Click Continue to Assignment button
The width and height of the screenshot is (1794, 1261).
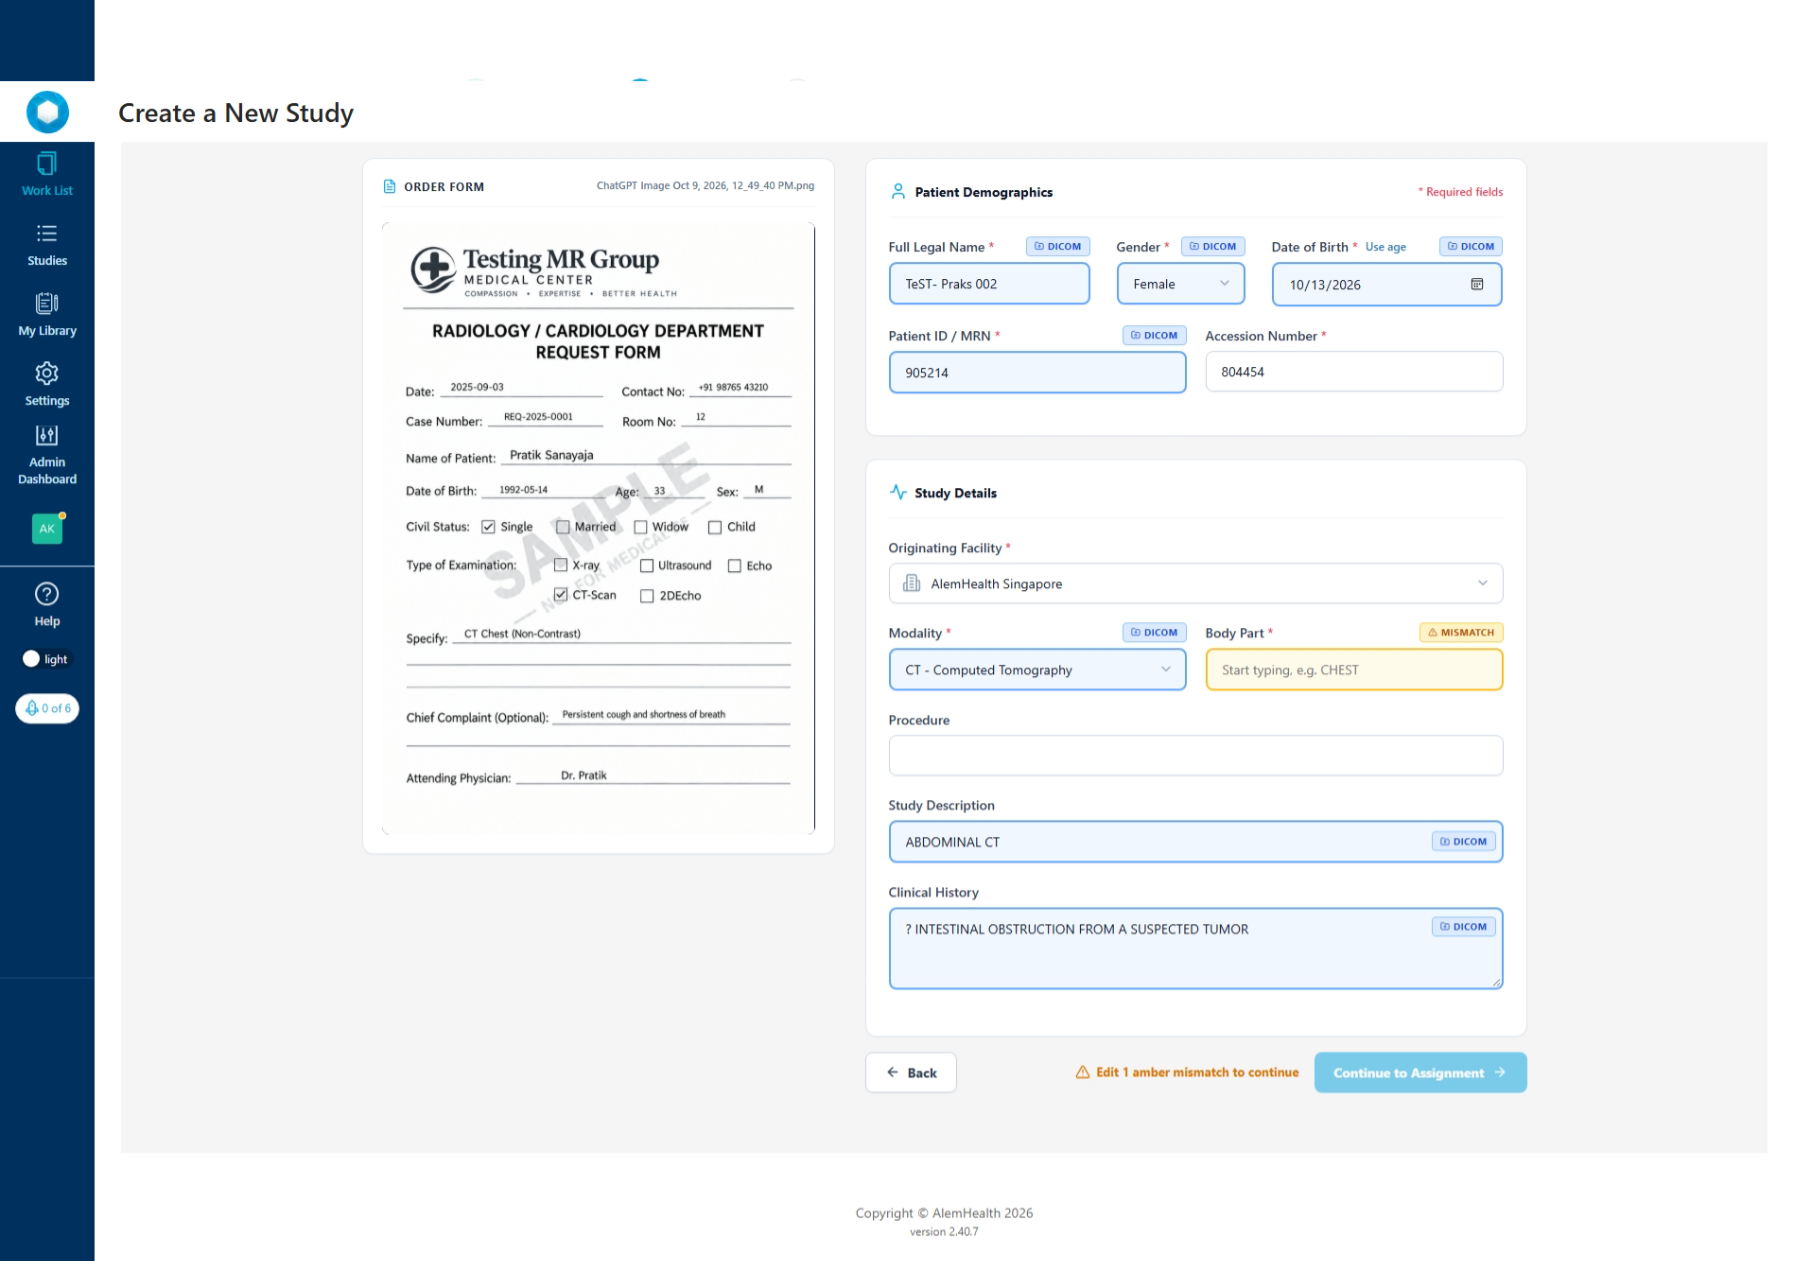[1420, 1073]
